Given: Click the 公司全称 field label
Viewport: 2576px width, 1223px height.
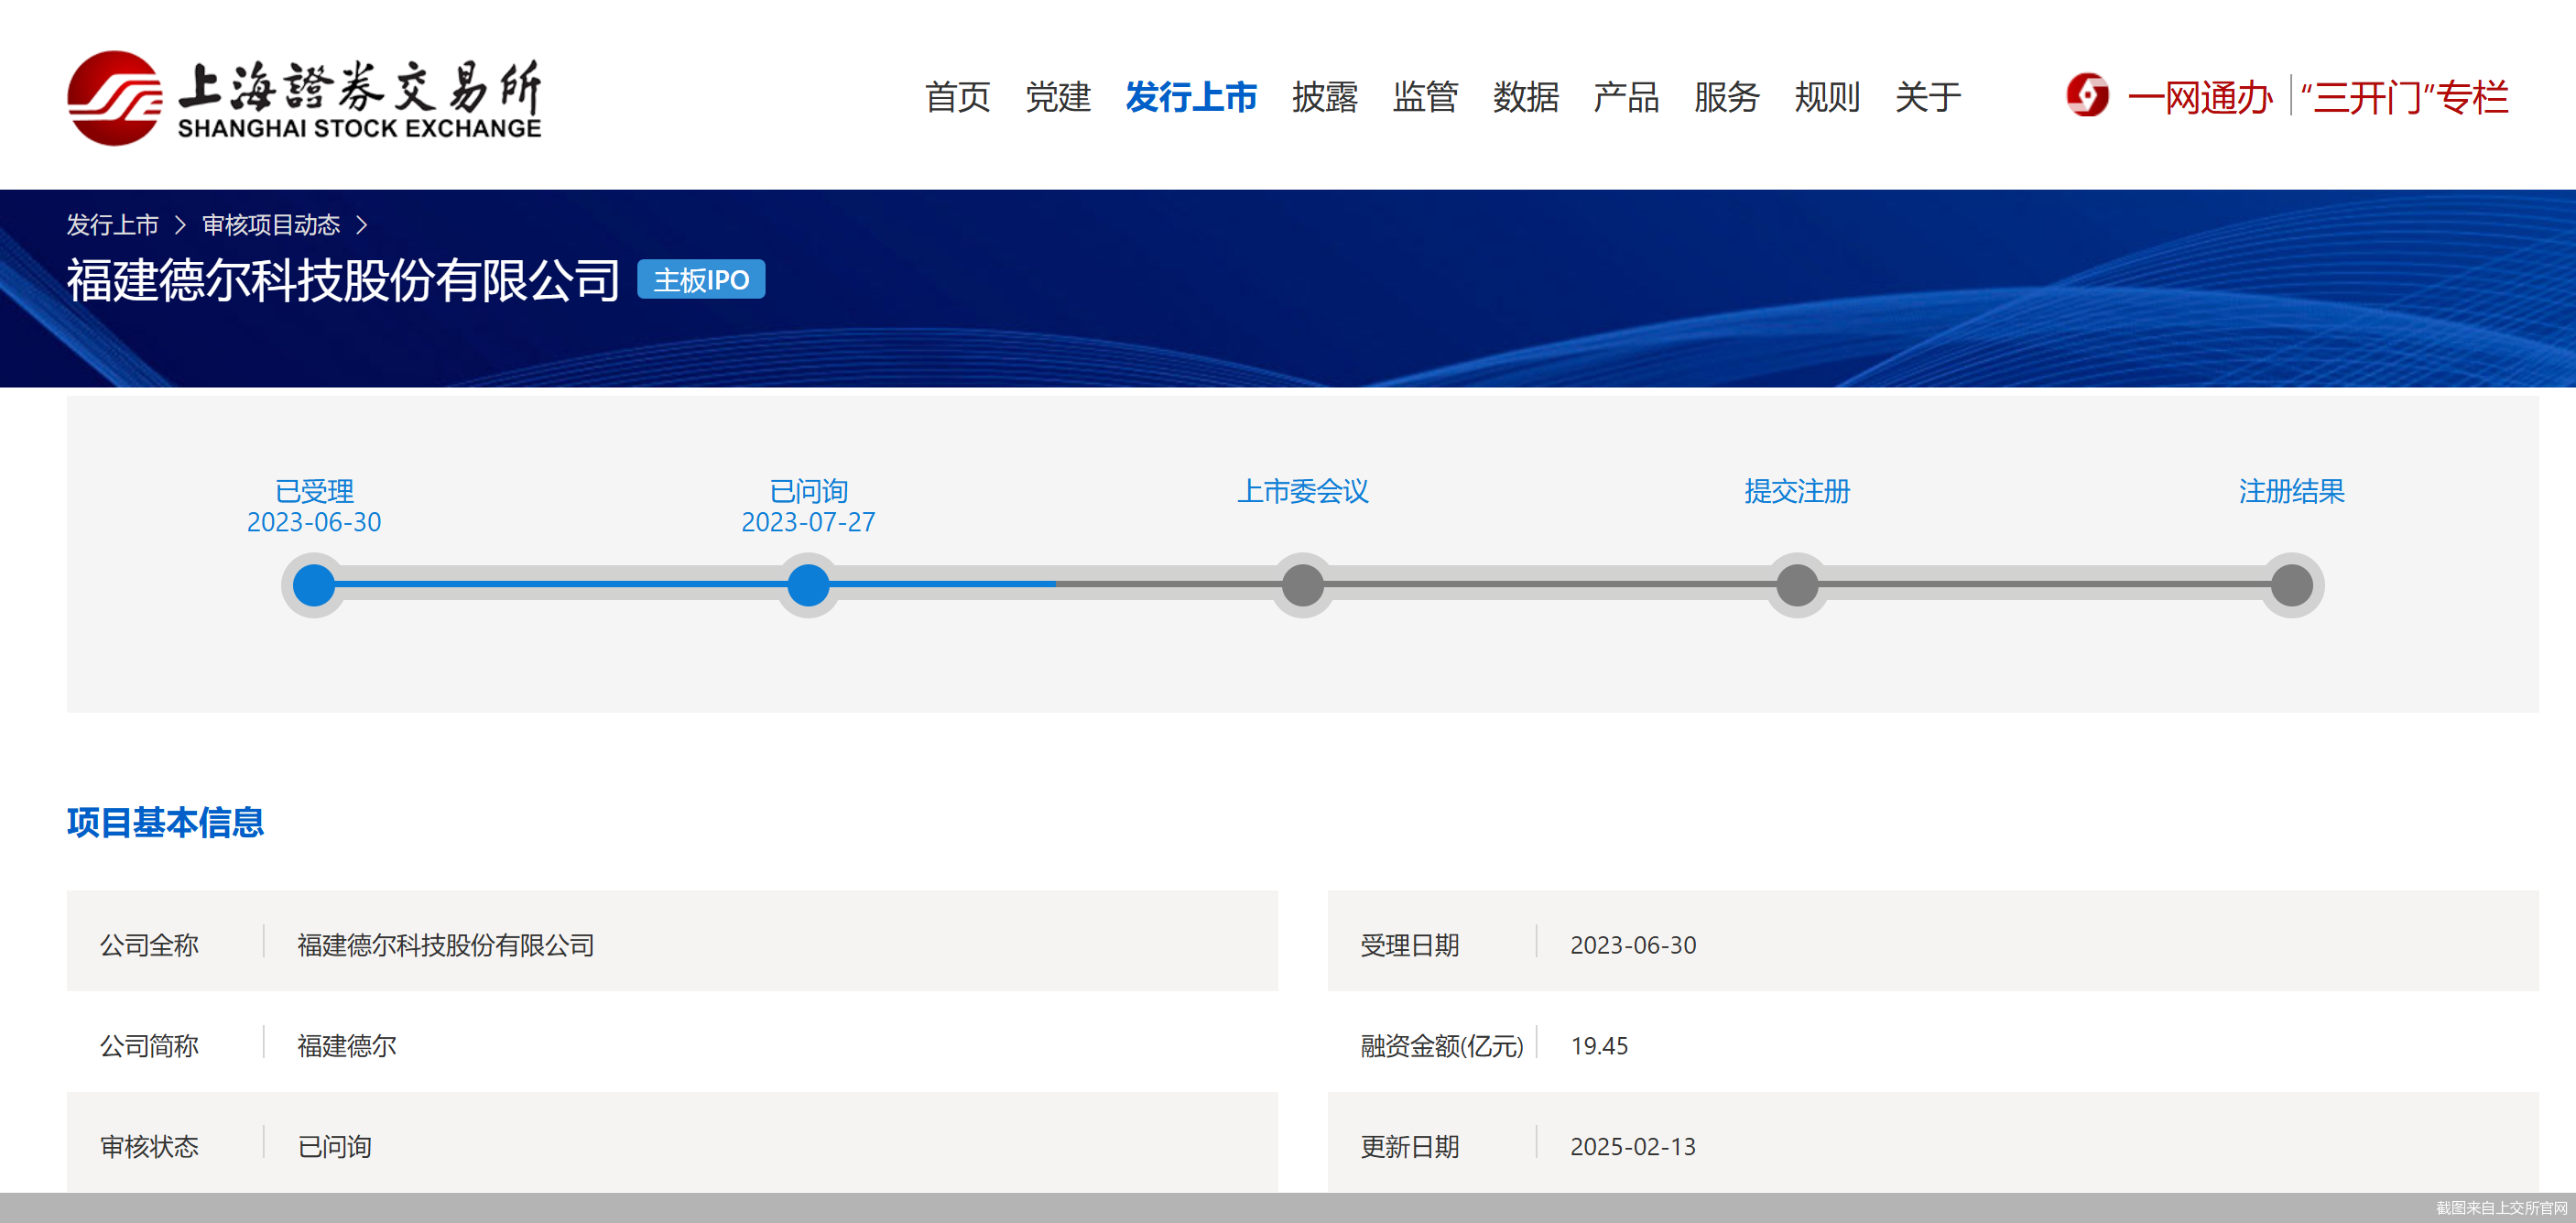Looking at the screenshot, I should pyautogui.click(x=149, y=945).
